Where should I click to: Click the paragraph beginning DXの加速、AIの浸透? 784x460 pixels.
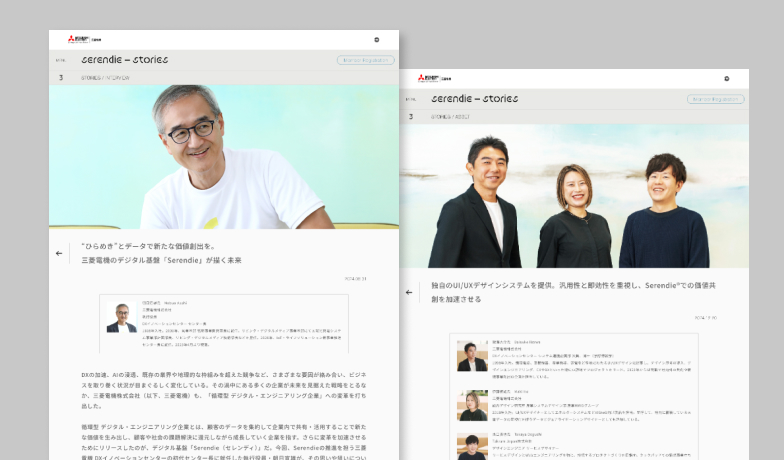224,390
